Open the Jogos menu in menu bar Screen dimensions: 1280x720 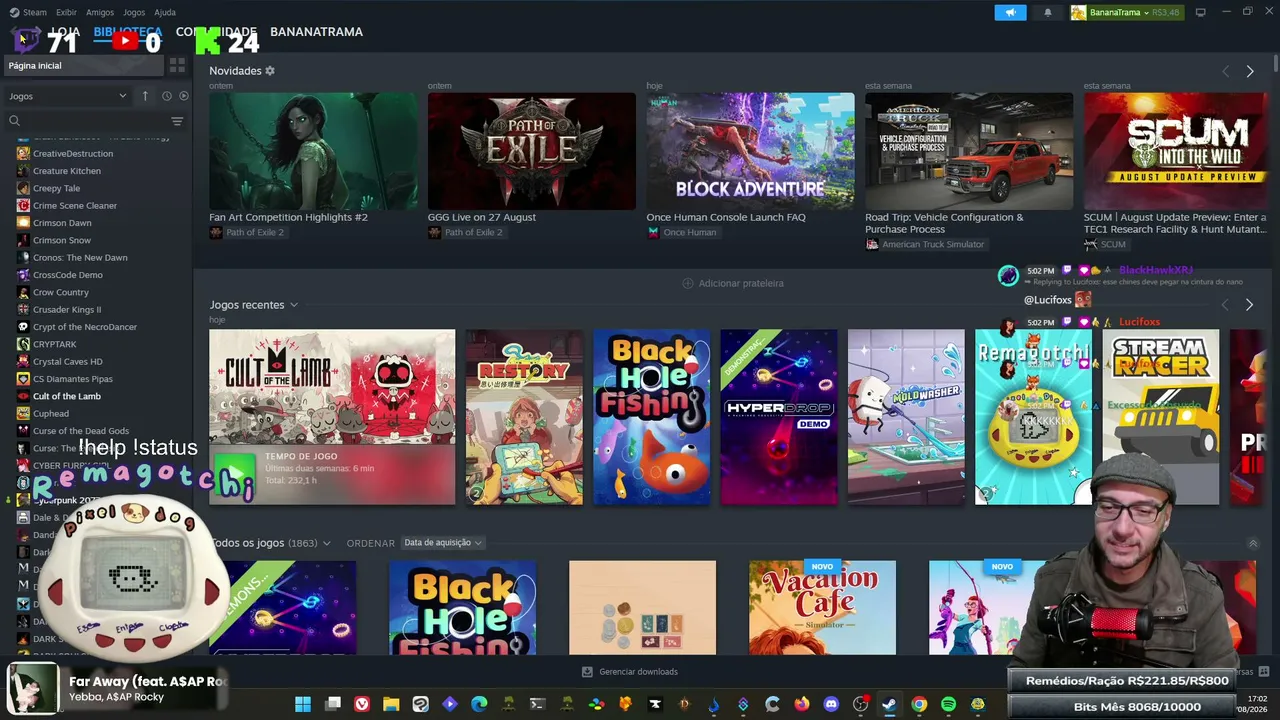[134, 12]
